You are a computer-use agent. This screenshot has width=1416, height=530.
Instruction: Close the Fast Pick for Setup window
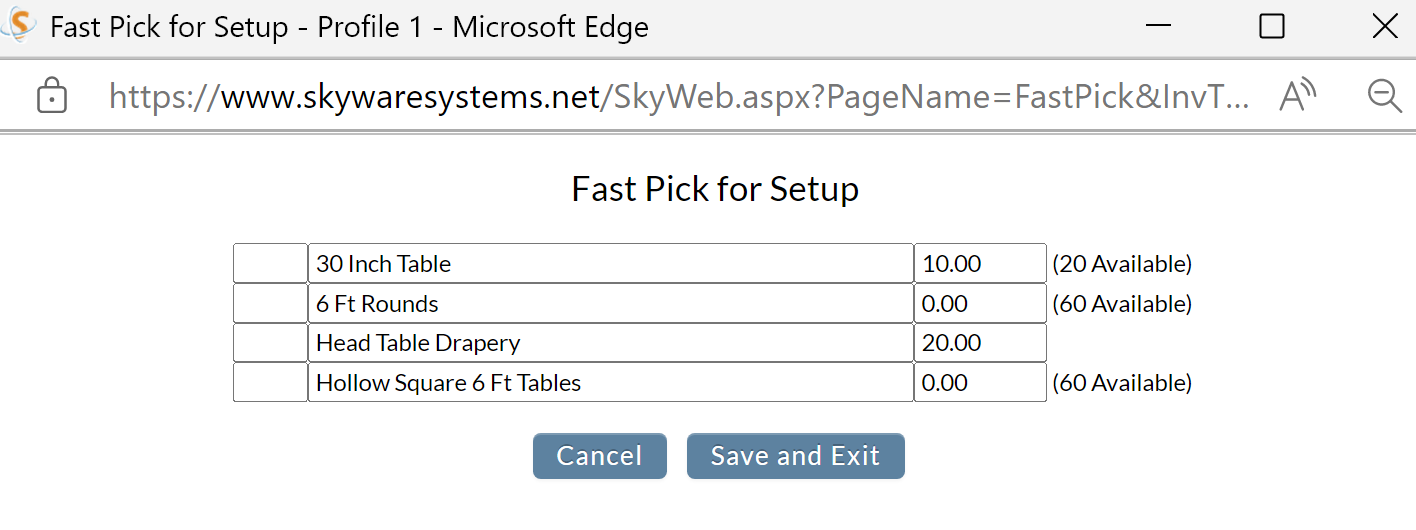click(1385, 26)
